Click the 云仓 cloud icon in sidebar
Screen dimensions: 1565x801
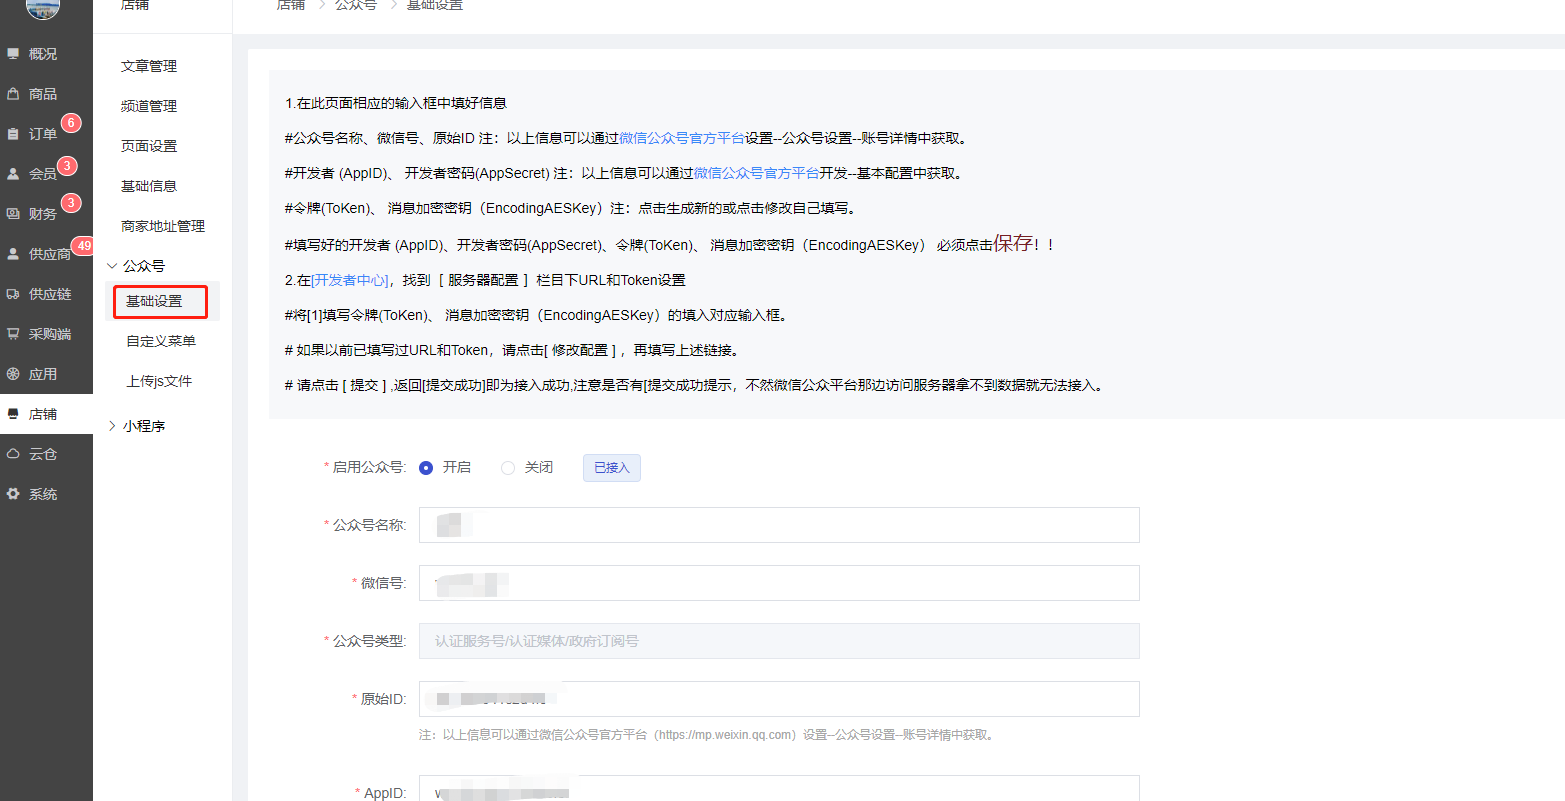pyautogui.click(x=13, y=454)
